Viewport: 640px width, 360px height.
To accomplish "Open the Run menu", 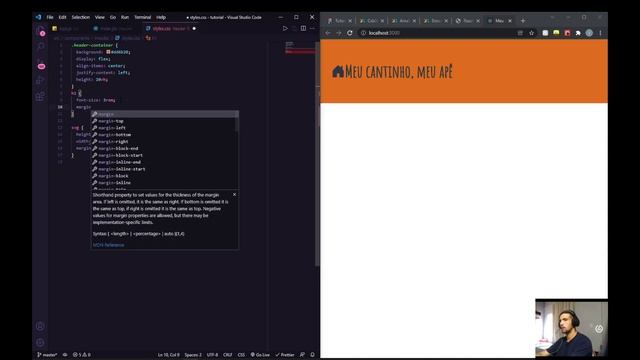I will [125, 17].
